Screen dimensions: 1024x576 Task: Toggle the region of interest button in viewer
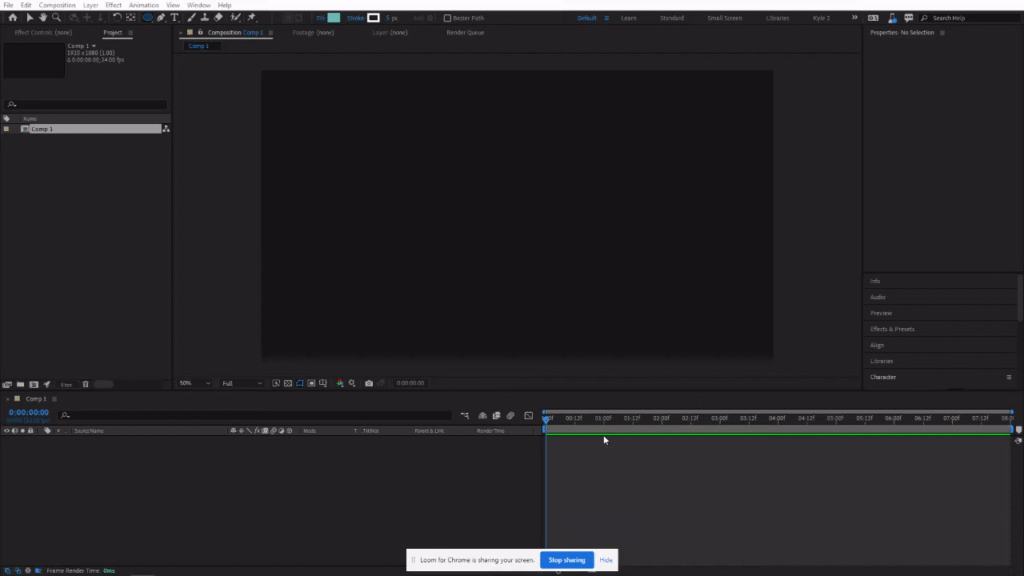pyautogui.click(x=312, y=383)
